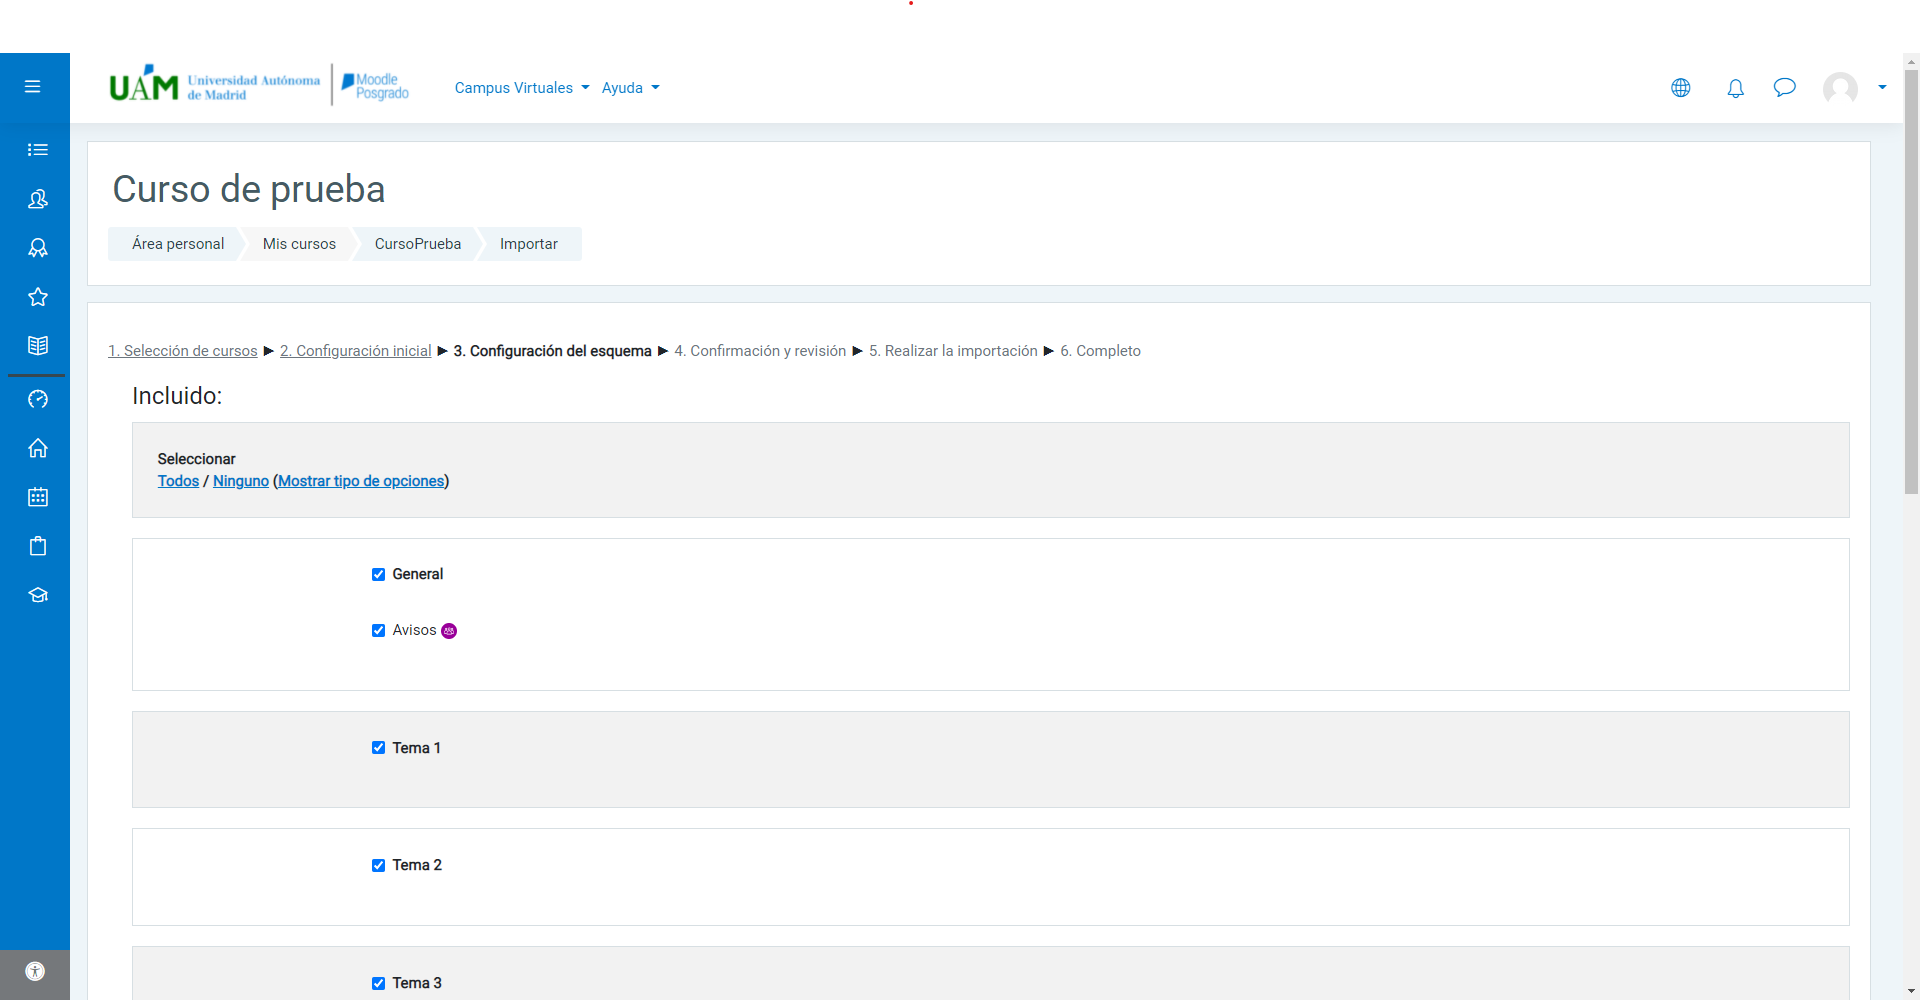This screenshot has height=1000, width=1920.
Task: Click Mostrar tipo de opciones link
Action: click(x=361, y=481)
